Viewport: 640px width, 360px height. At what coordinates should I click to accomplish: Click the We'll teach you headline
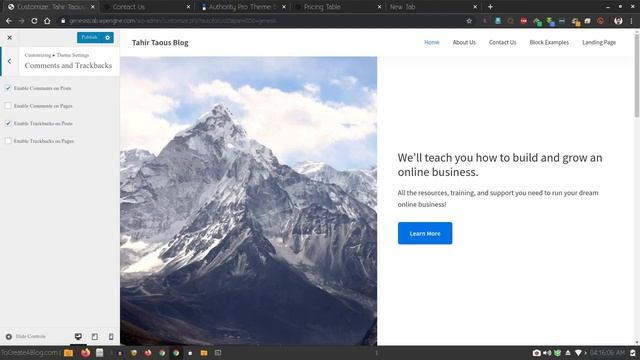pyautogui.click(x=500, y=164)
